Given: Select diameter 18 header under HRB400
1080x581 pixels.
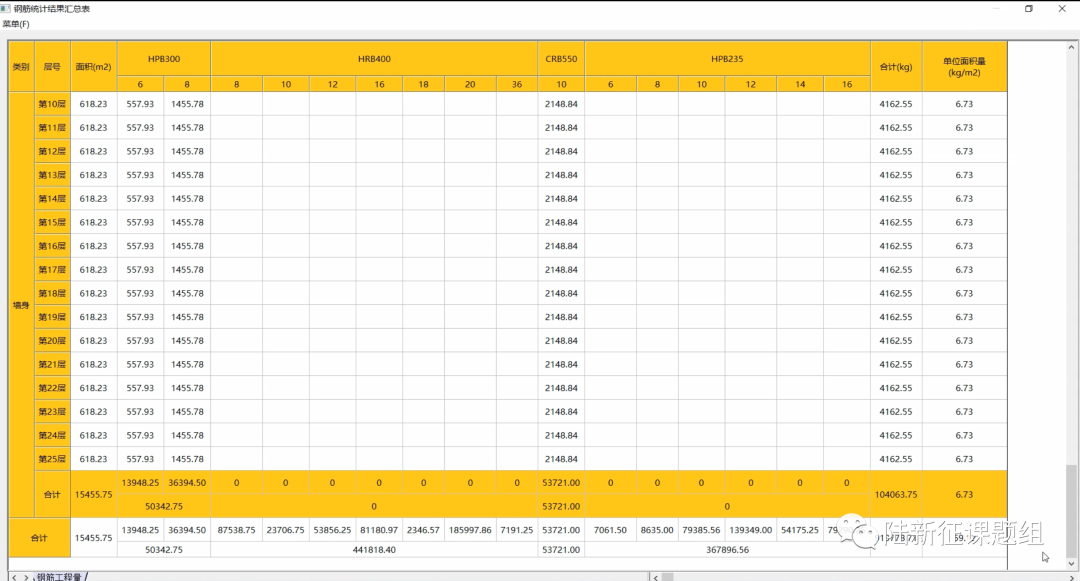Looking at the screenshot, I should (x=424, y=84).
